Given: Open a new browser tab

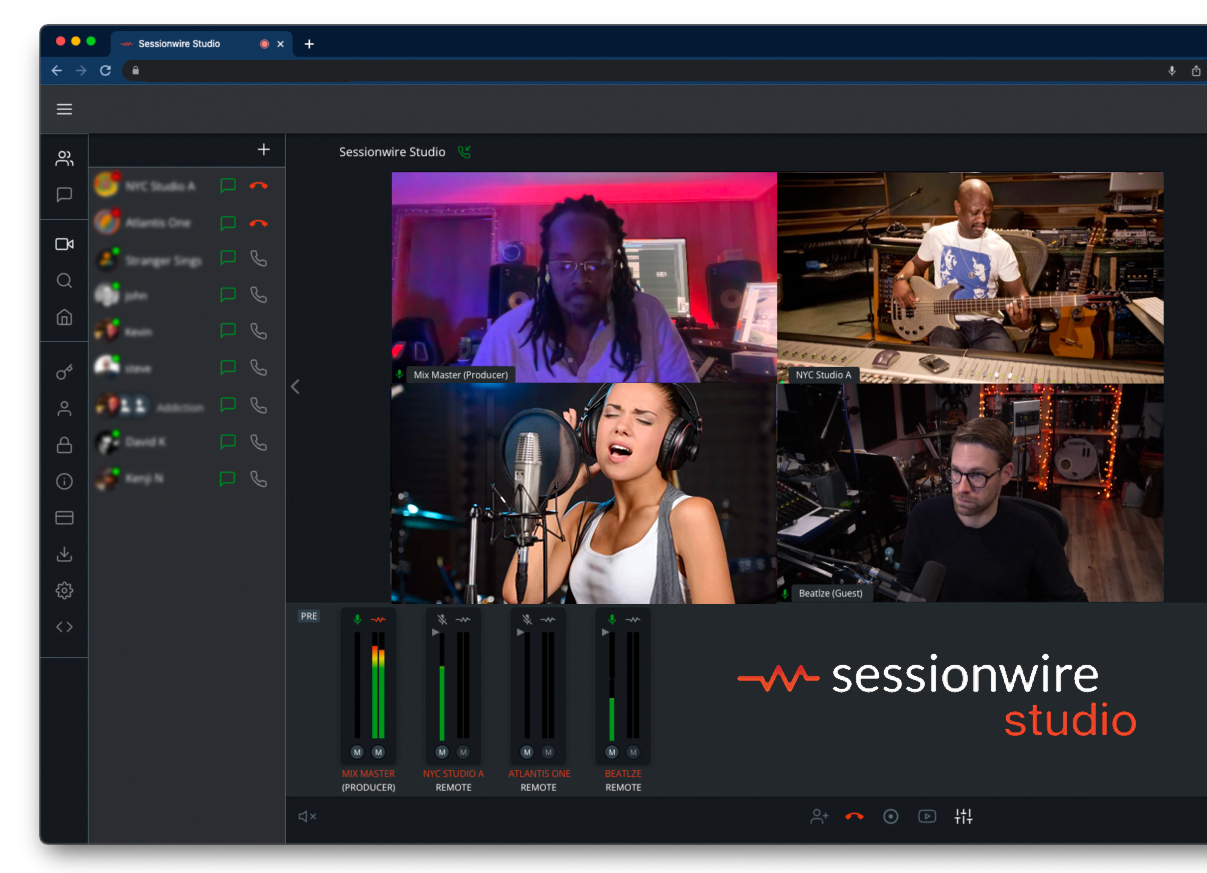Looking at the screenshot, I should (309, 44).
